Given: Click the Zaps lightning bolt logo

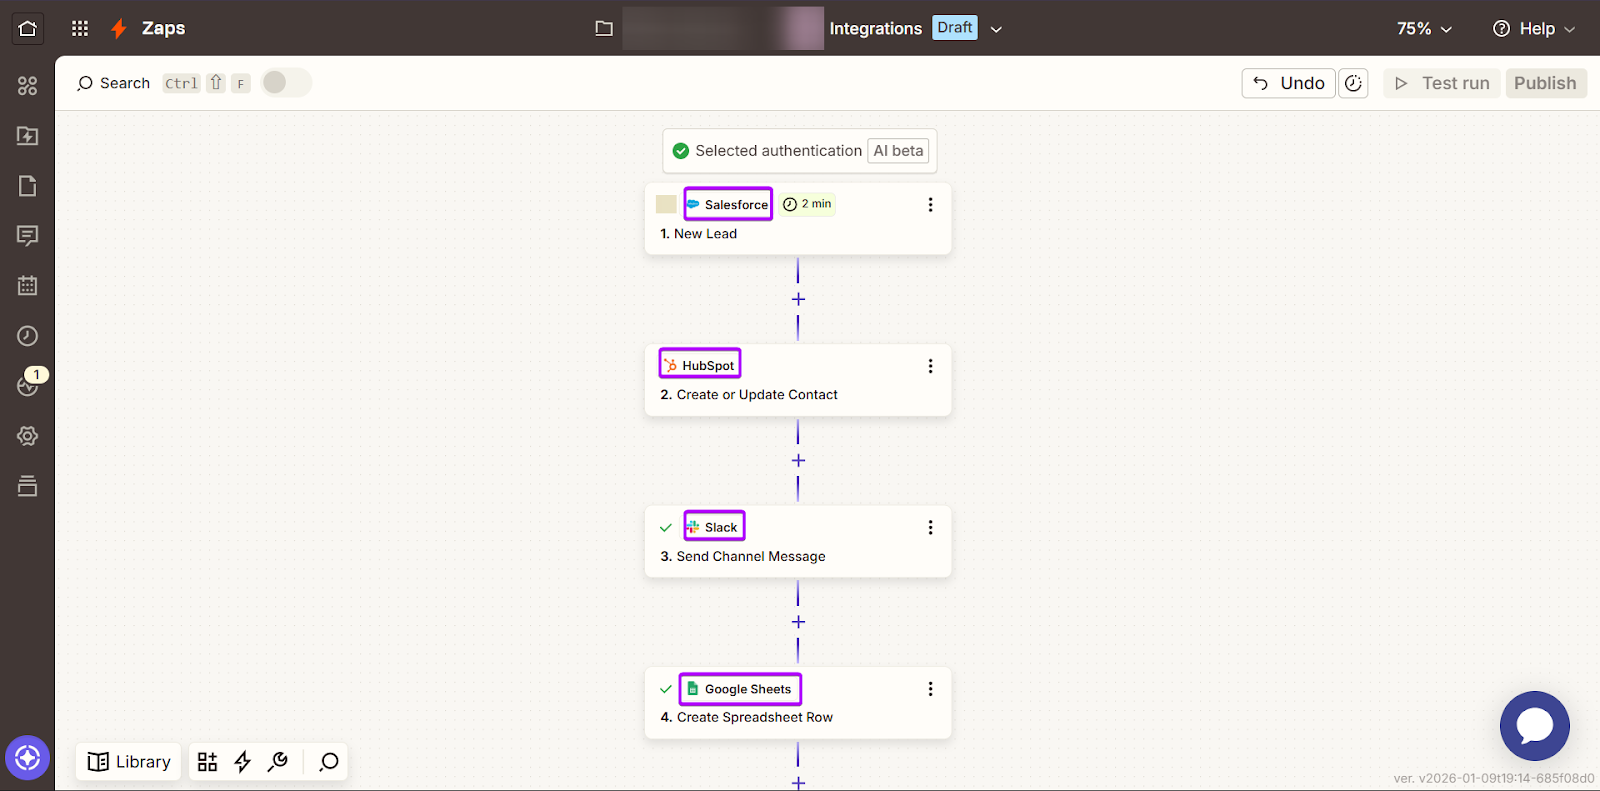Looking at the screenshot, I should coord(119,28).
